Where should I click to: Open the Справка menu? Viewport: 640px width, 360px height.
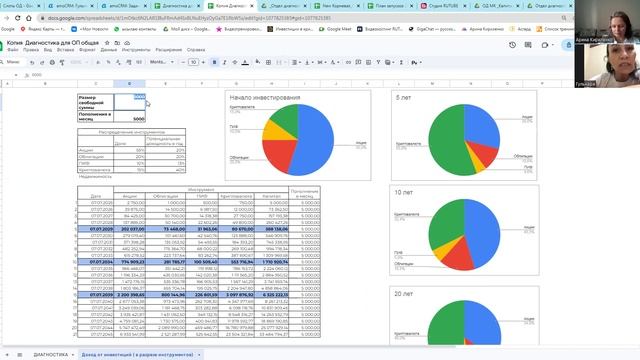[x=196, y=49]
